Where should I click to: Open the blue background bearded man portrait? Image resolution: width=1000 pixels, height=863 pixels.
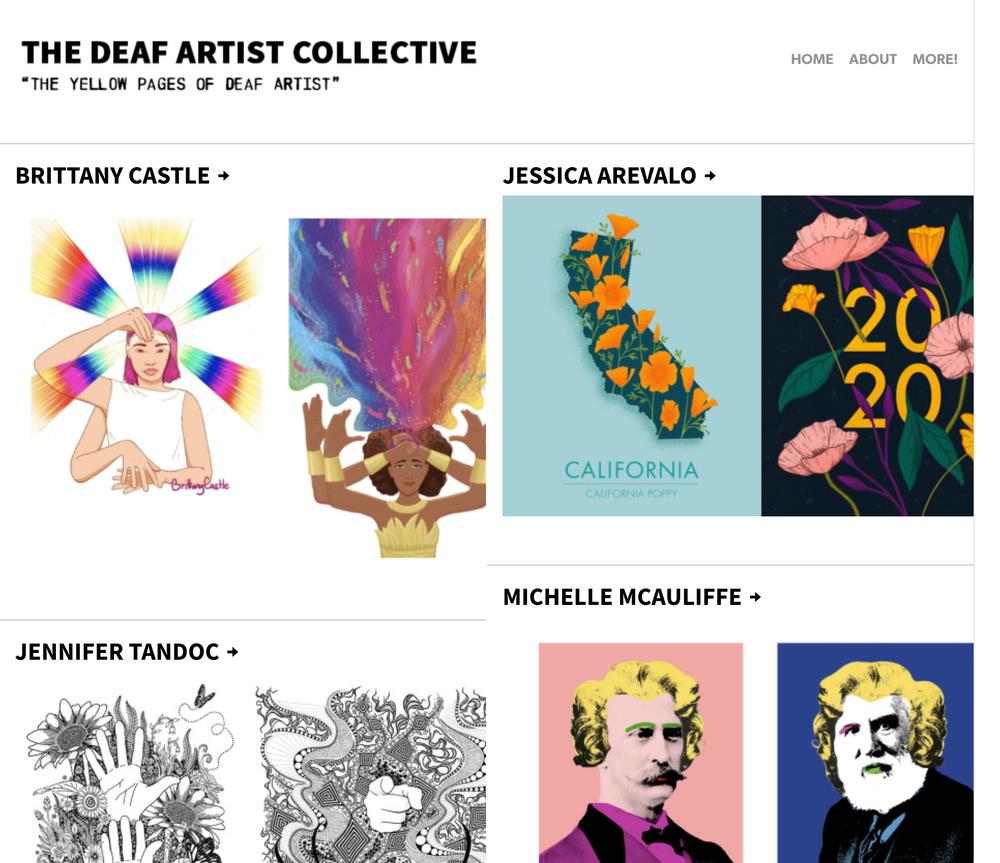pos(875,753)
